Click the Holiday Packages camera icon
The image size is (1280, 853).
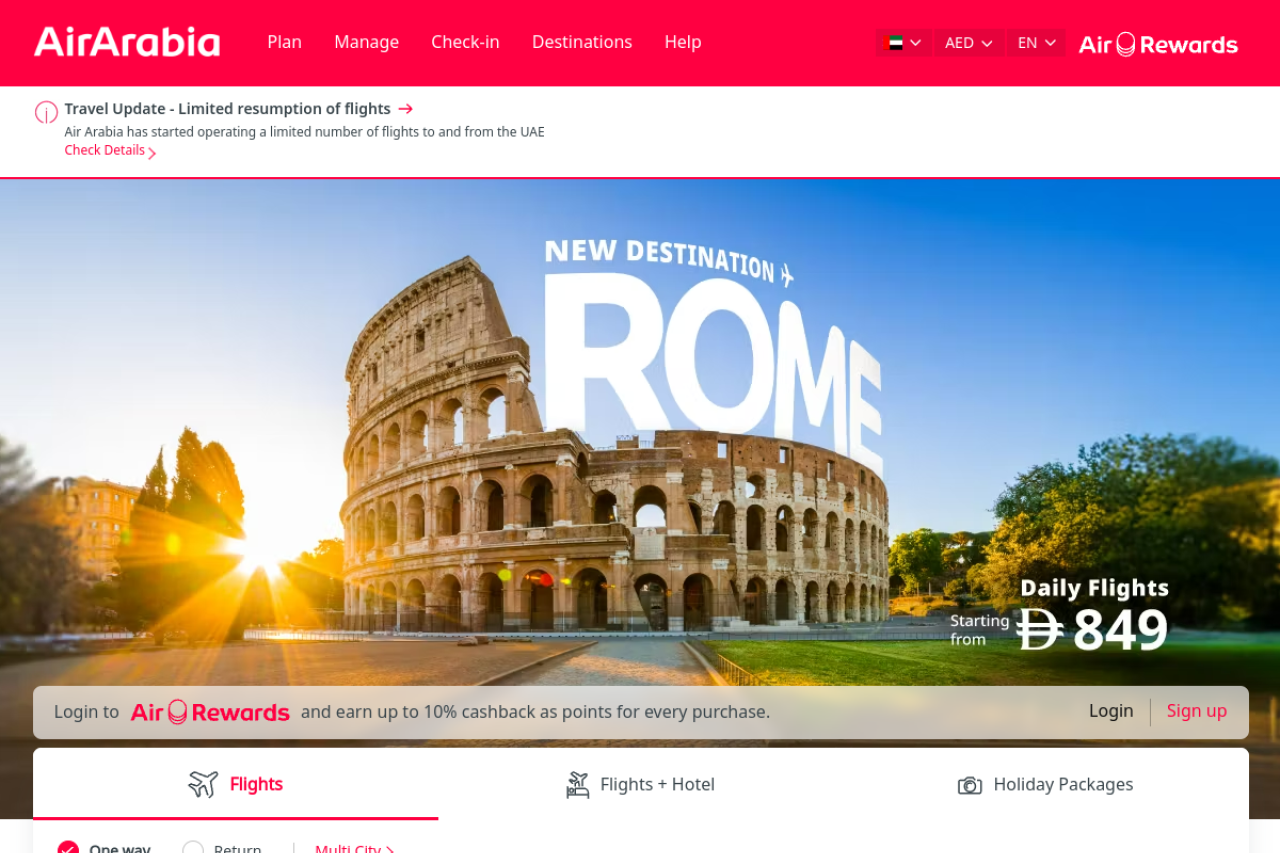click(x=970, y=785)
